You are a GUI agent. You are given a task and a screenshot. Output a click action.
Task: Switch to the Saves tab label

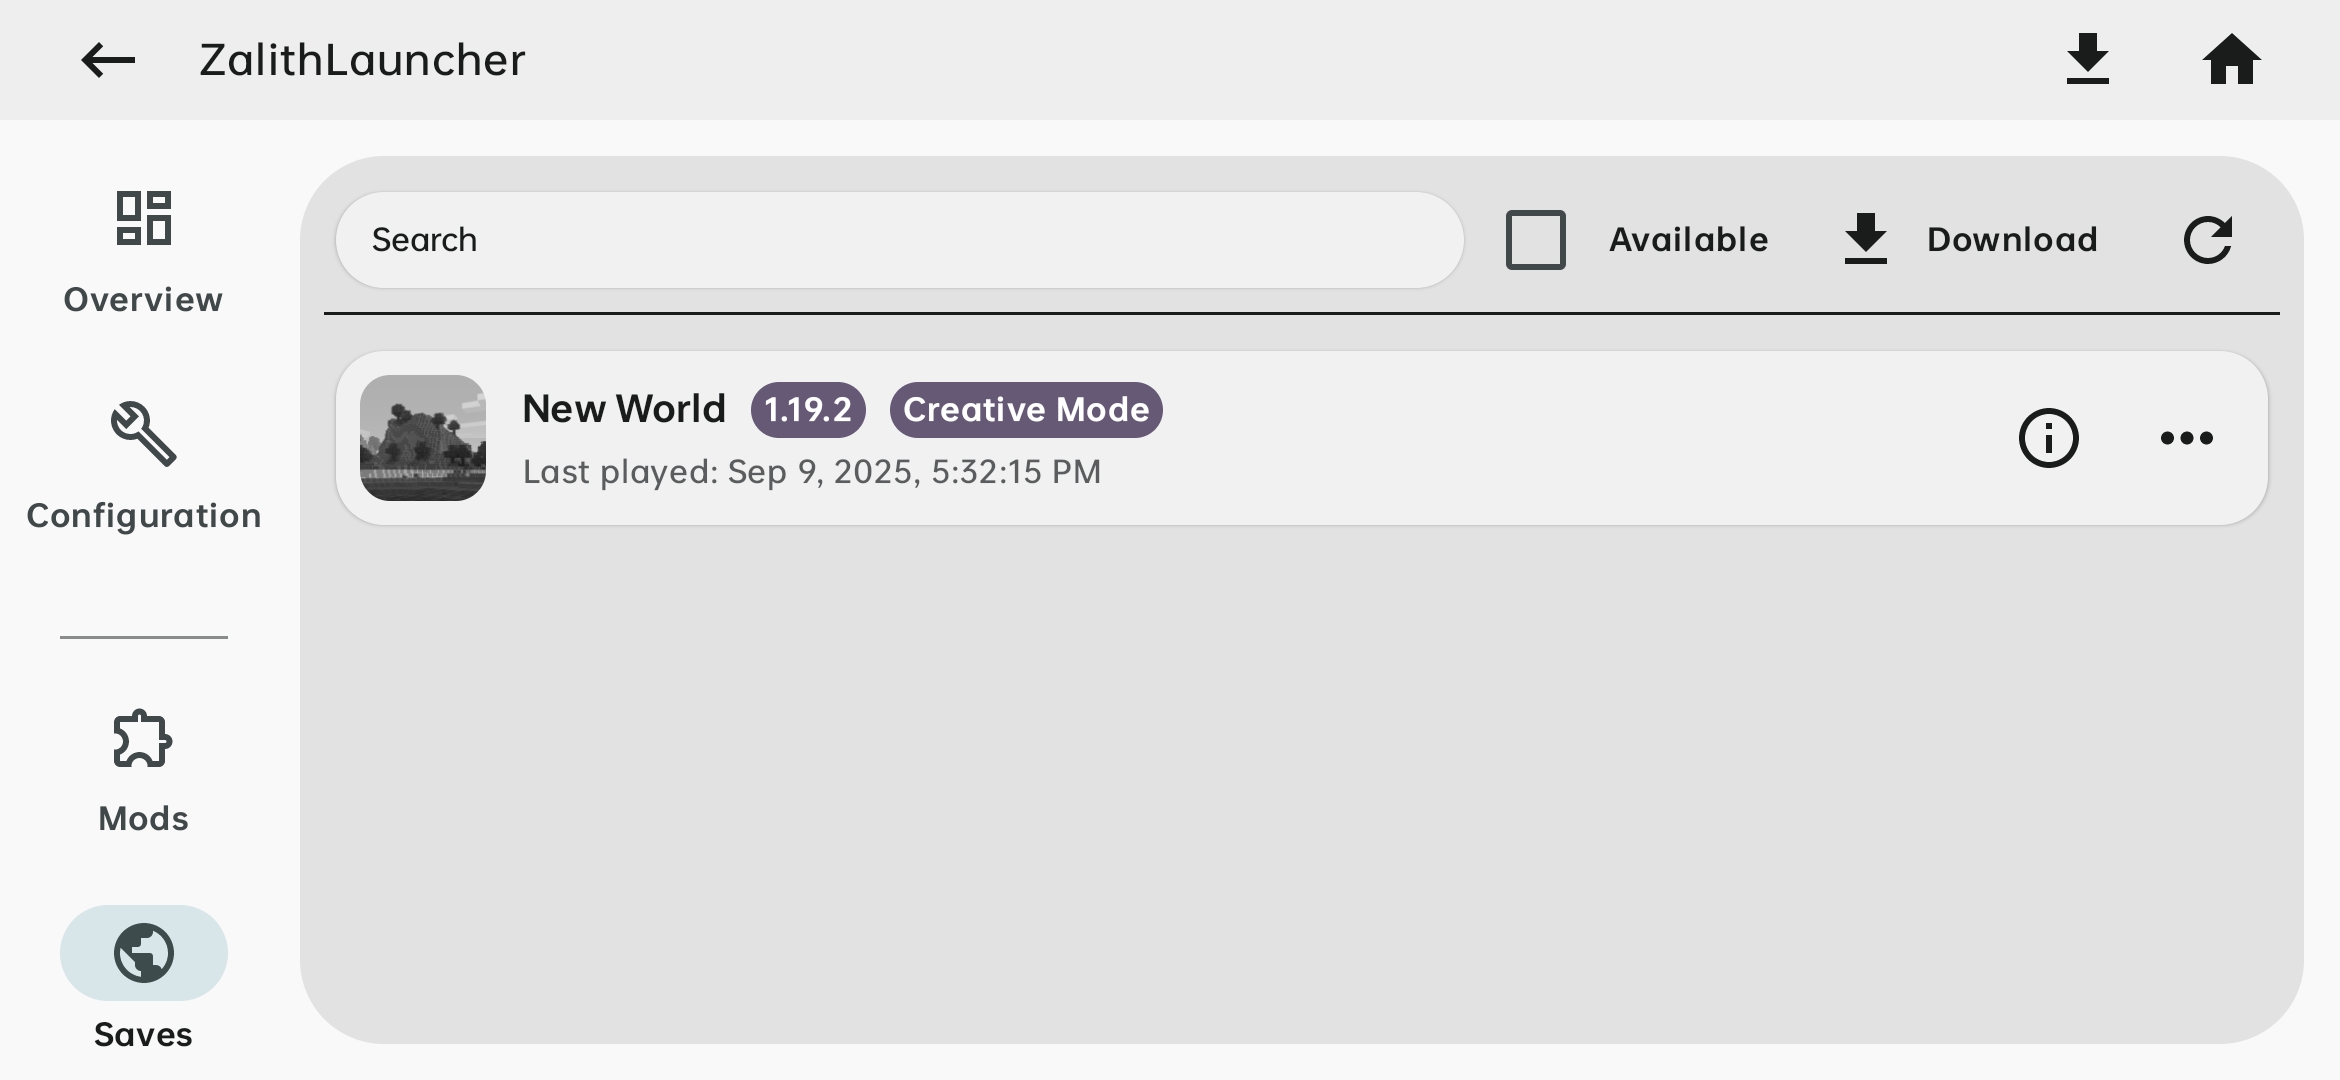[x=144, y=1035]
